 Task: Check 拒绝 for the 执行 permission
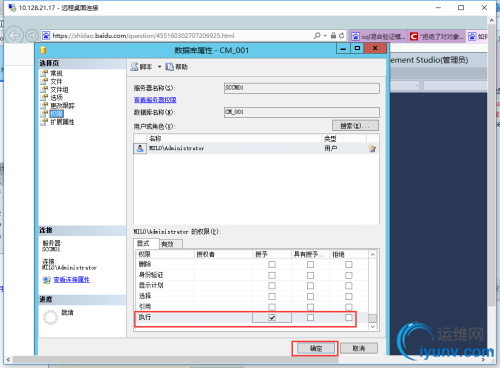point(349,318)
